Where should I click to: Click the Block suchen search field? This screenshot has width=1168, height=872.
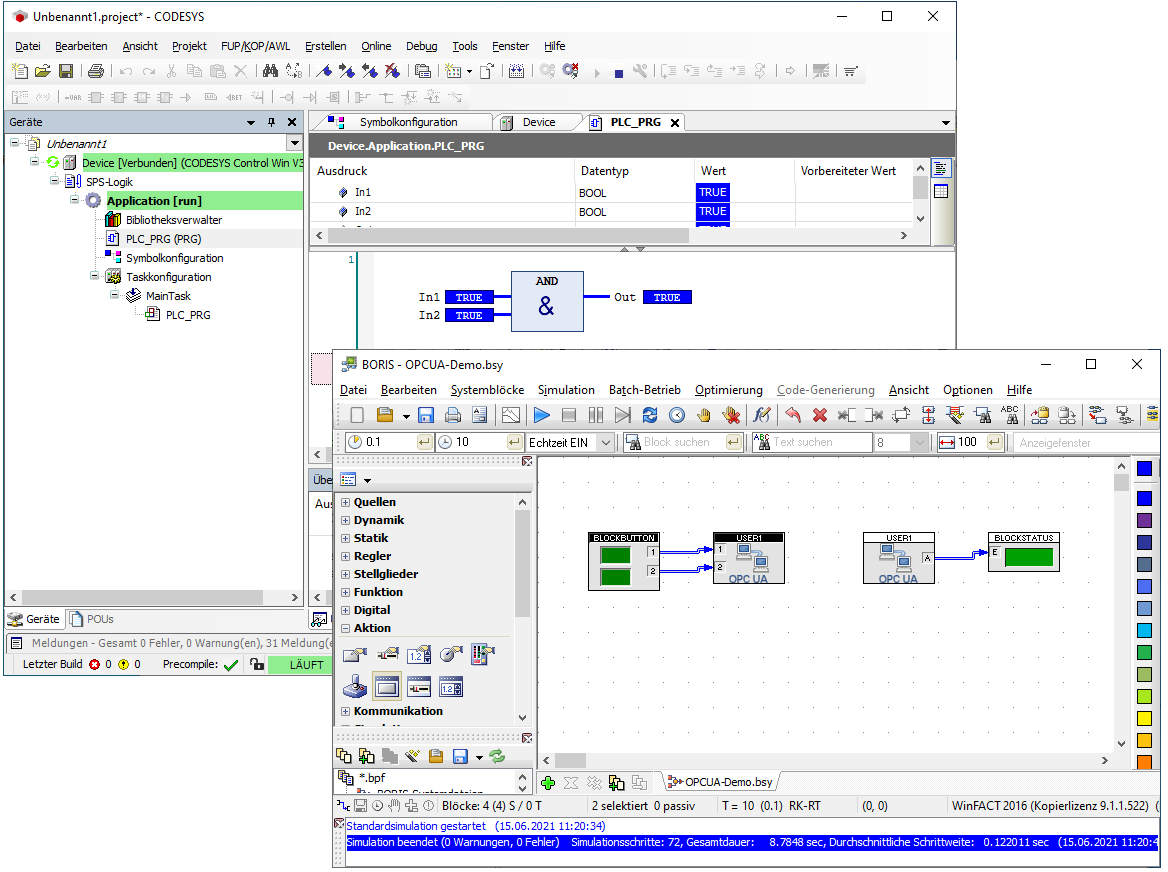click(682, 442)
